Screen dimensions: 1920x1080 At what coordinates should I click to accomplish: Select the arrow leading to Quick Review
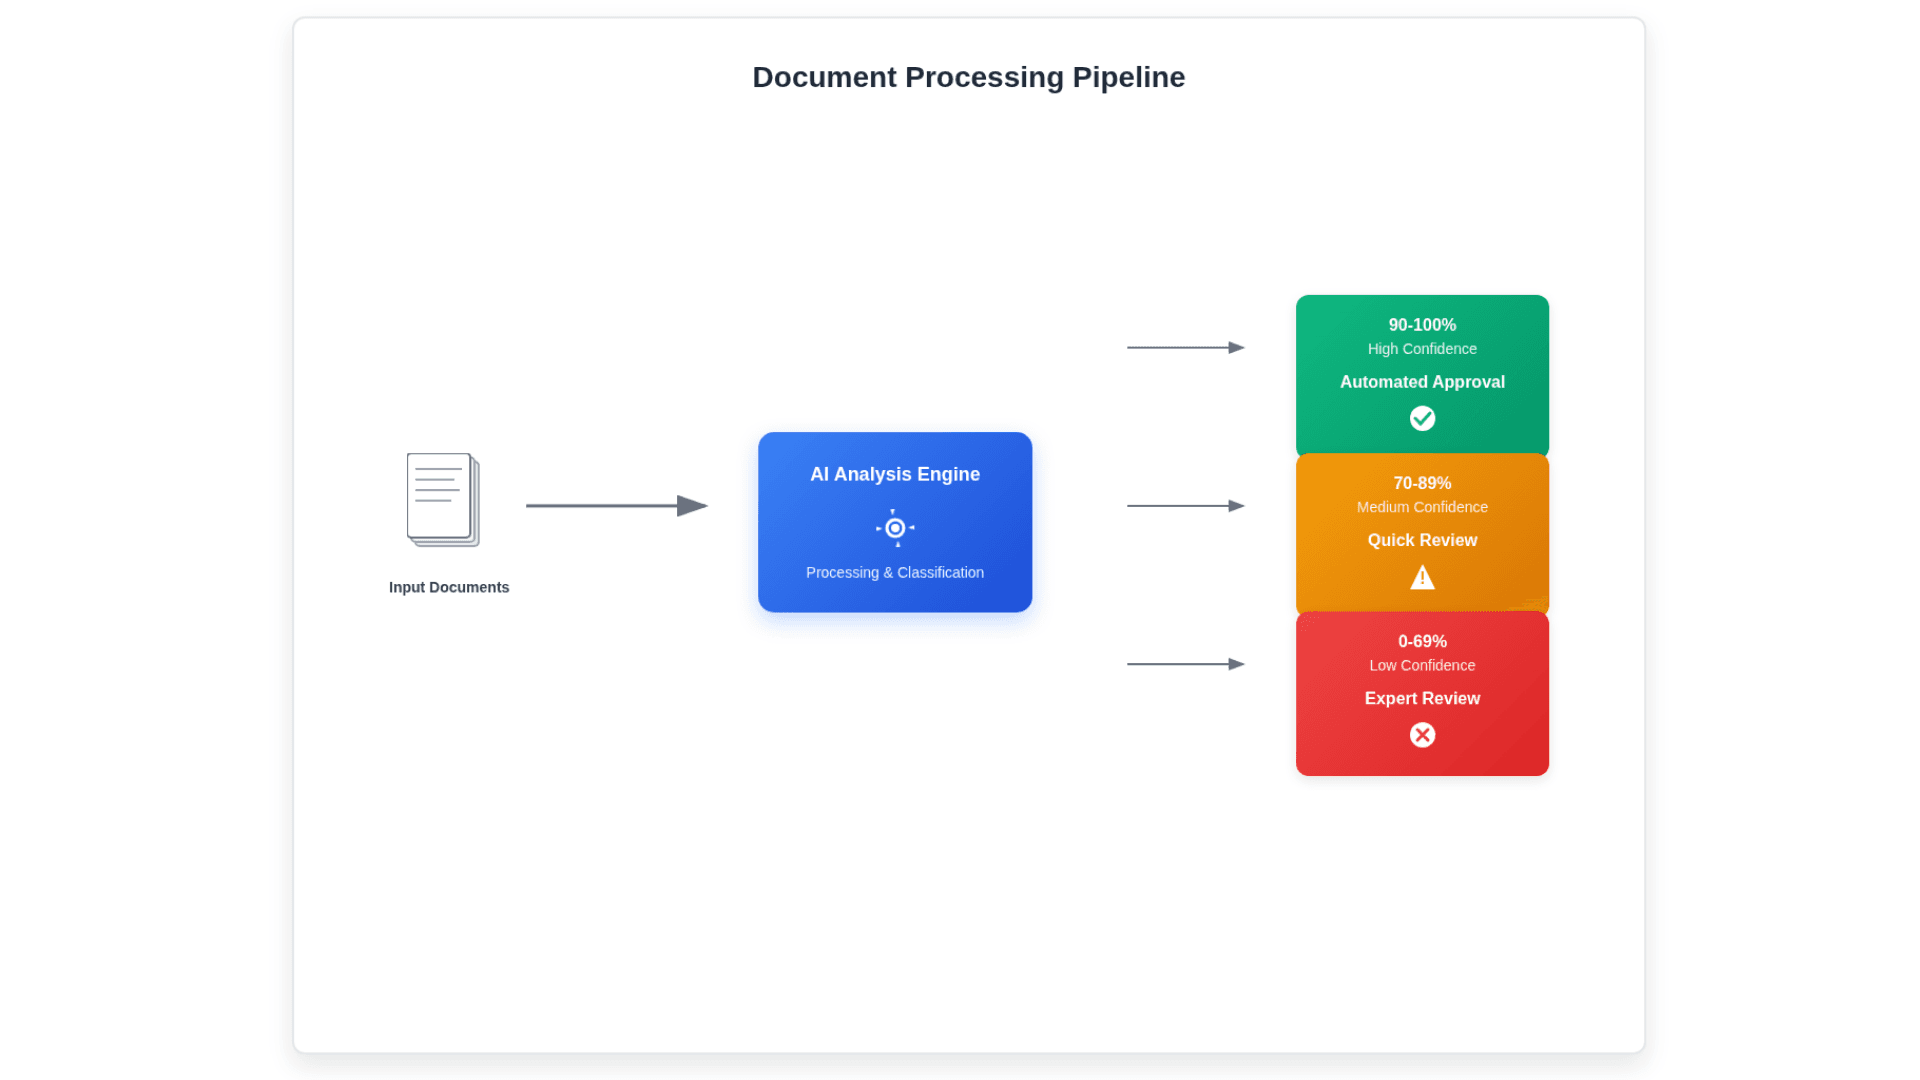[x=1185, y=505]
